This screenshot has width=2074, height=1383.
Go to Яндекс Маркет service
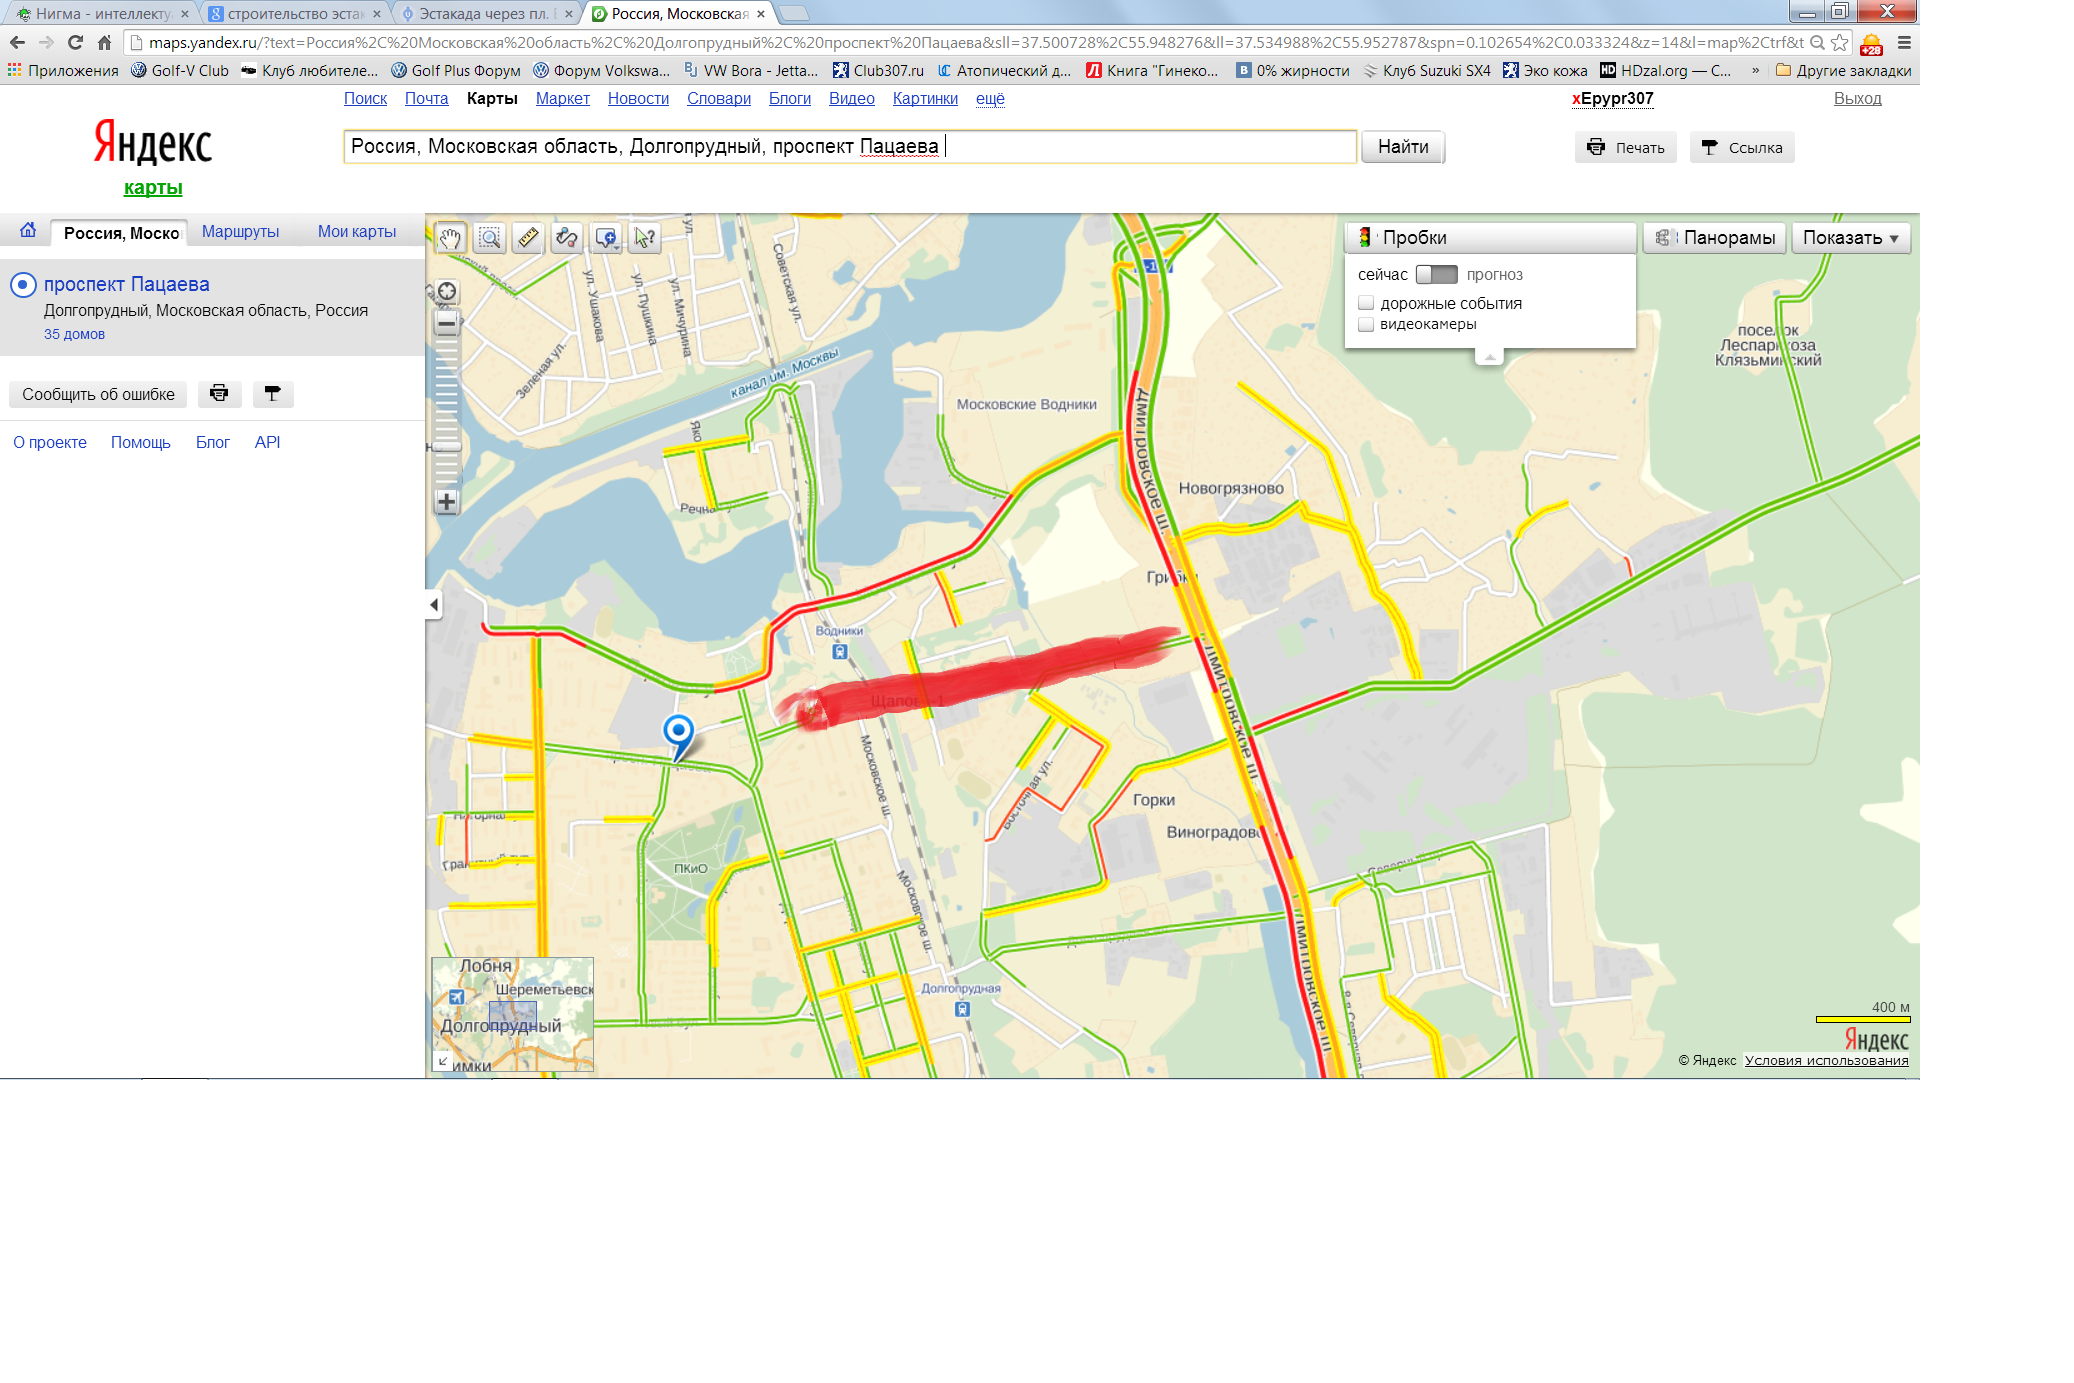click(562, 99)
